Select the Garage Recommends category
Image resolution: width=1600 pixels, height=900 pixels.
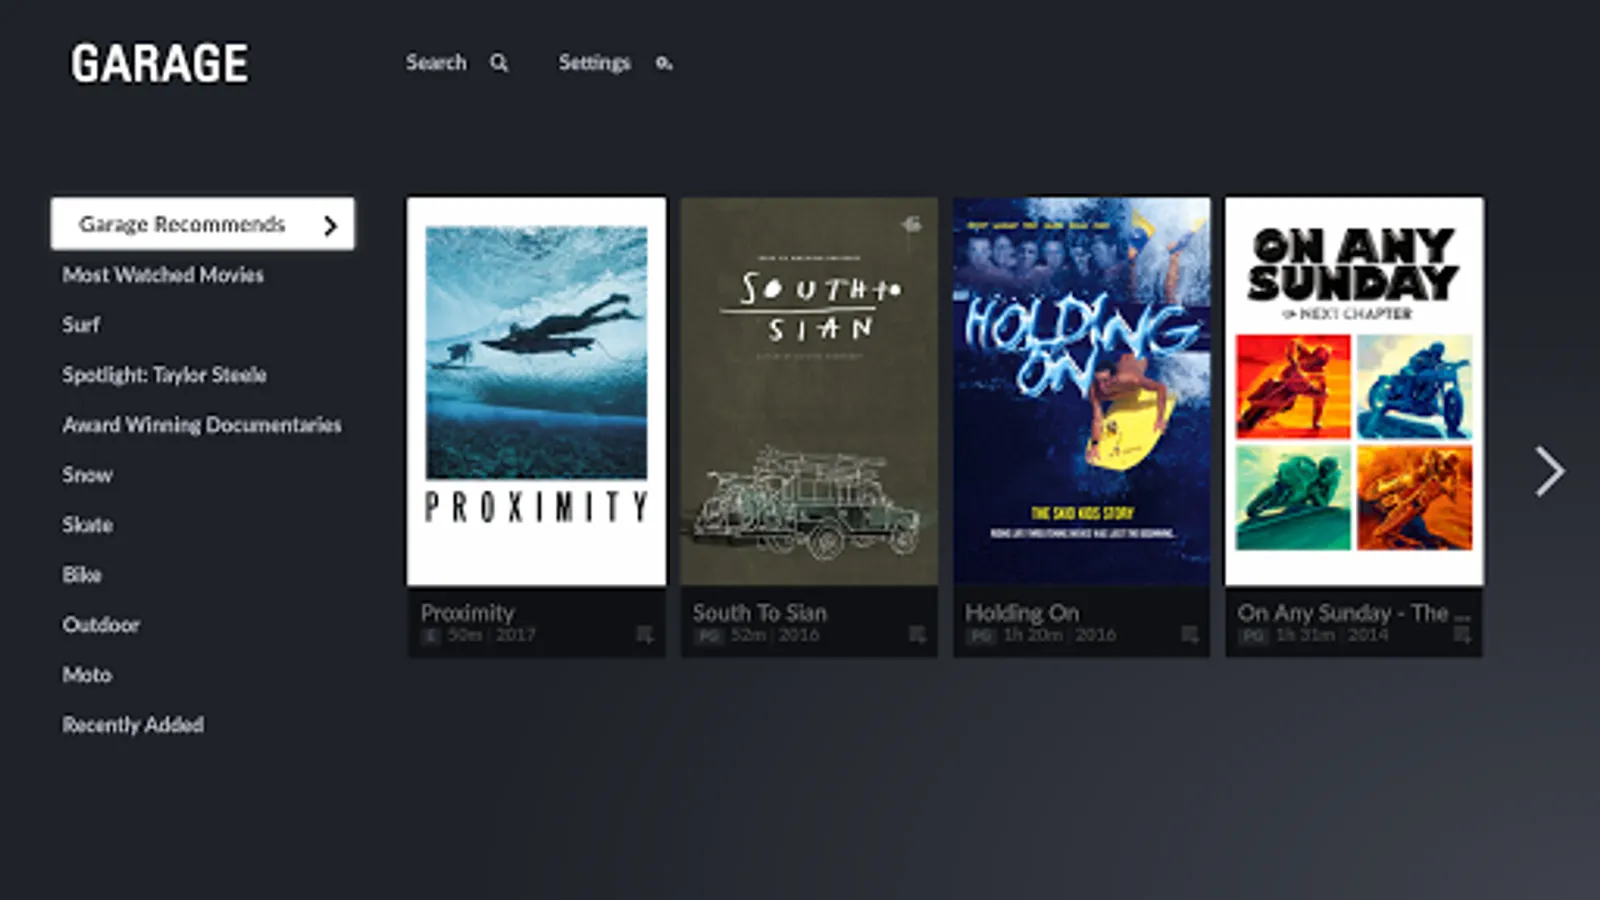click(202, 224)
